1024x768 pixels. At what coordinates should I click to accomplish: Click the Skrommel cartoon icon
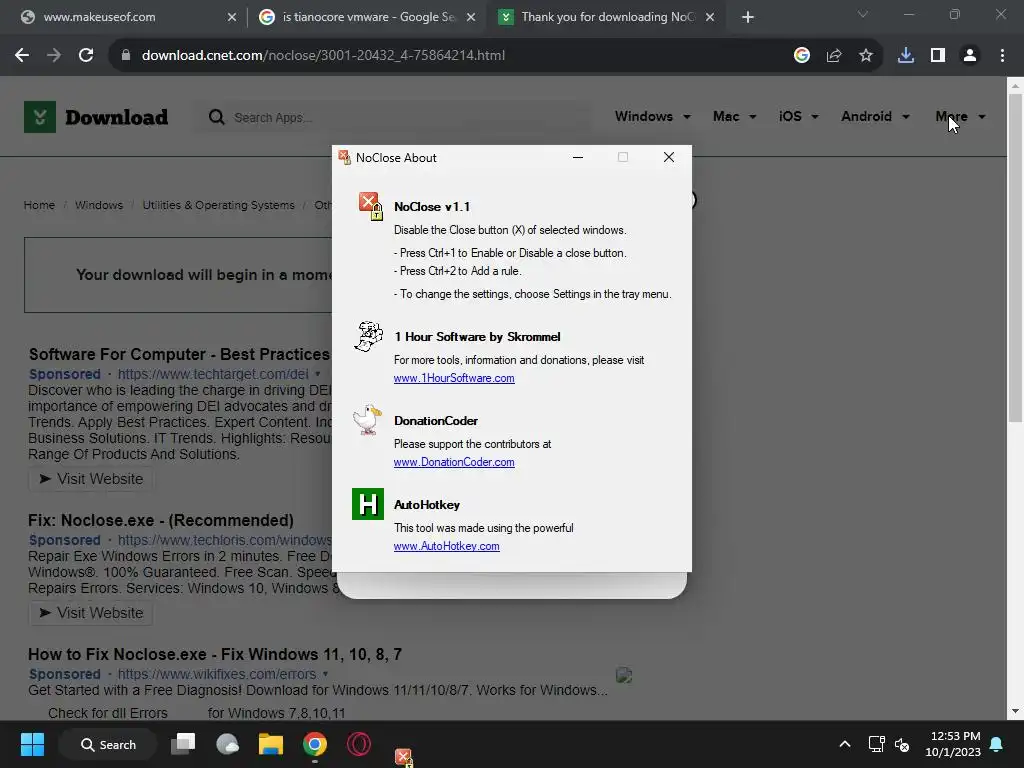tap(368, 336)
